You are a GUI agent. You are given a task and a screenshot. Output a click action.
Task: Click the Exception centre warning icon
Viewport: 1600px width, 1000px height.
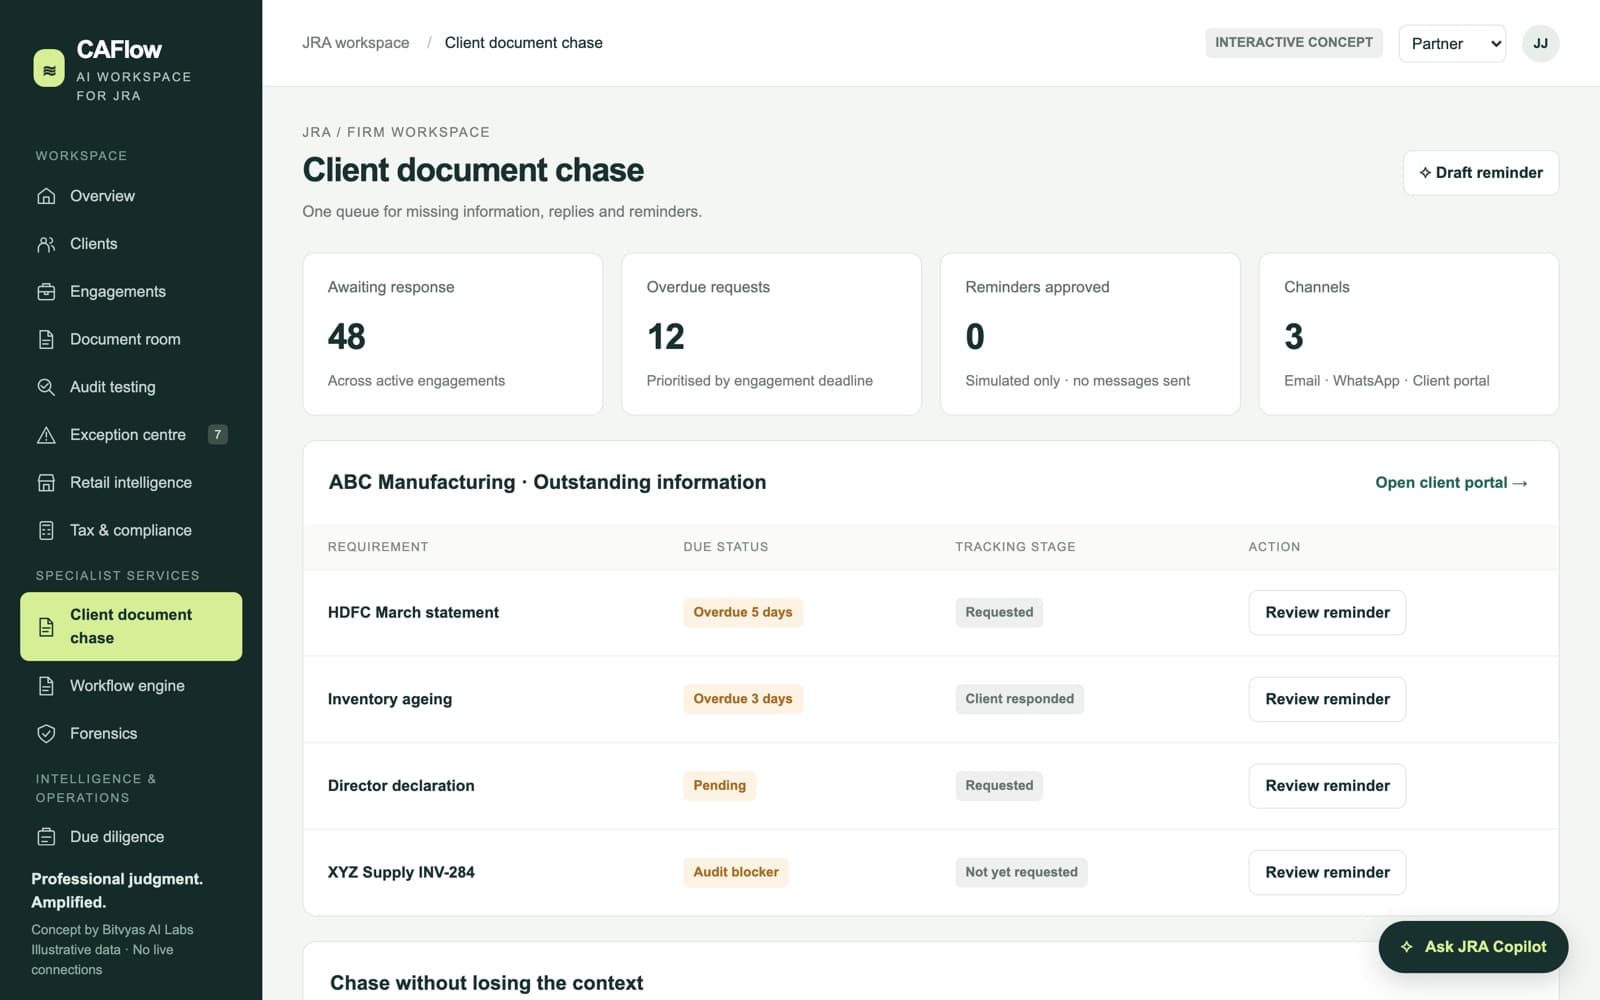coord(46,435)
